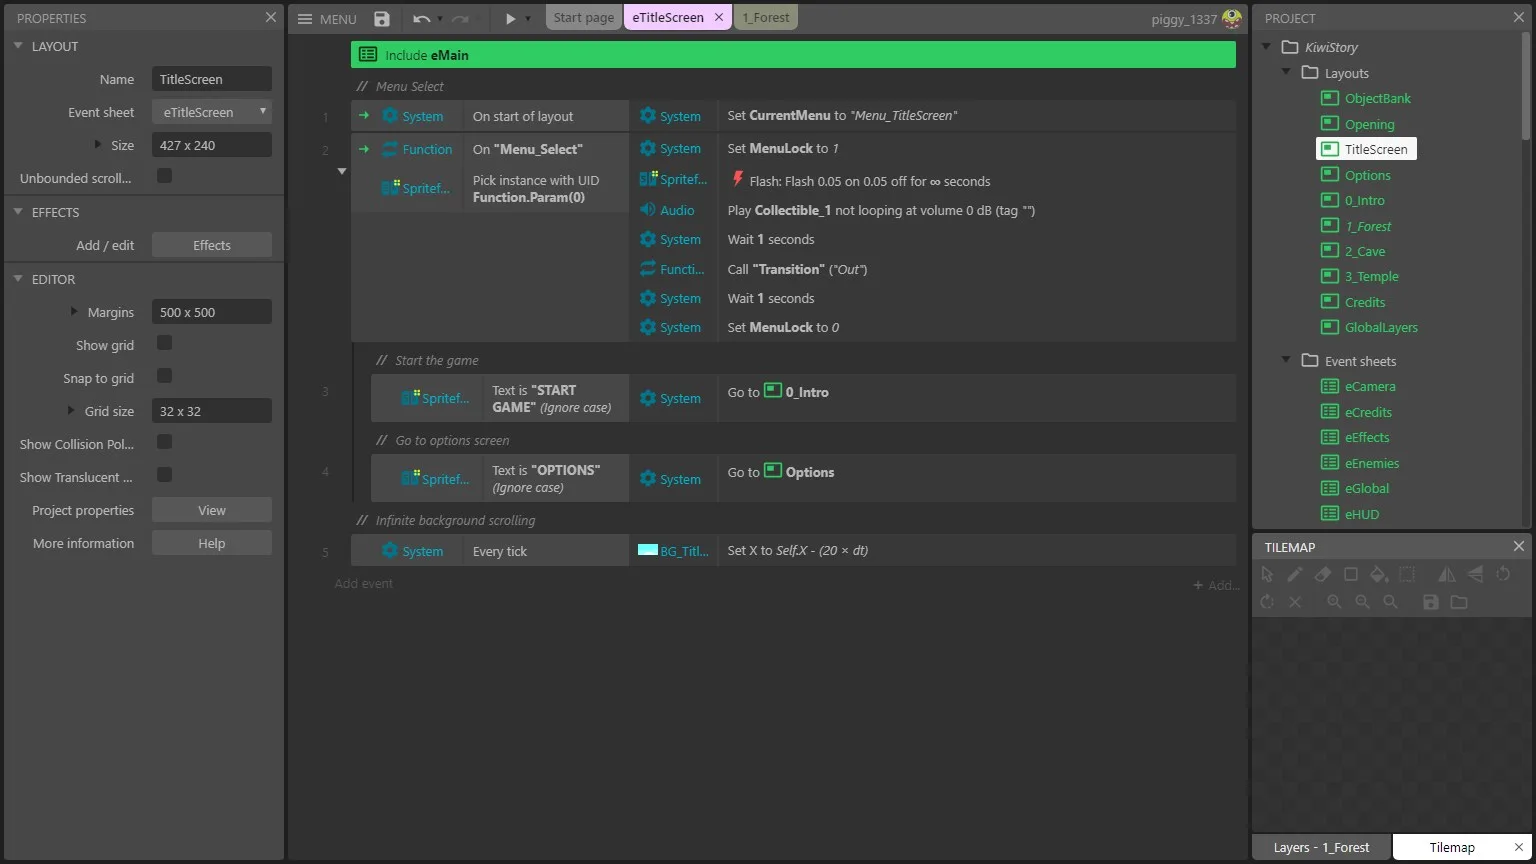Switch to Layers - 1_Forest tab
The image size is (1536, 864).
[1321, 847]
